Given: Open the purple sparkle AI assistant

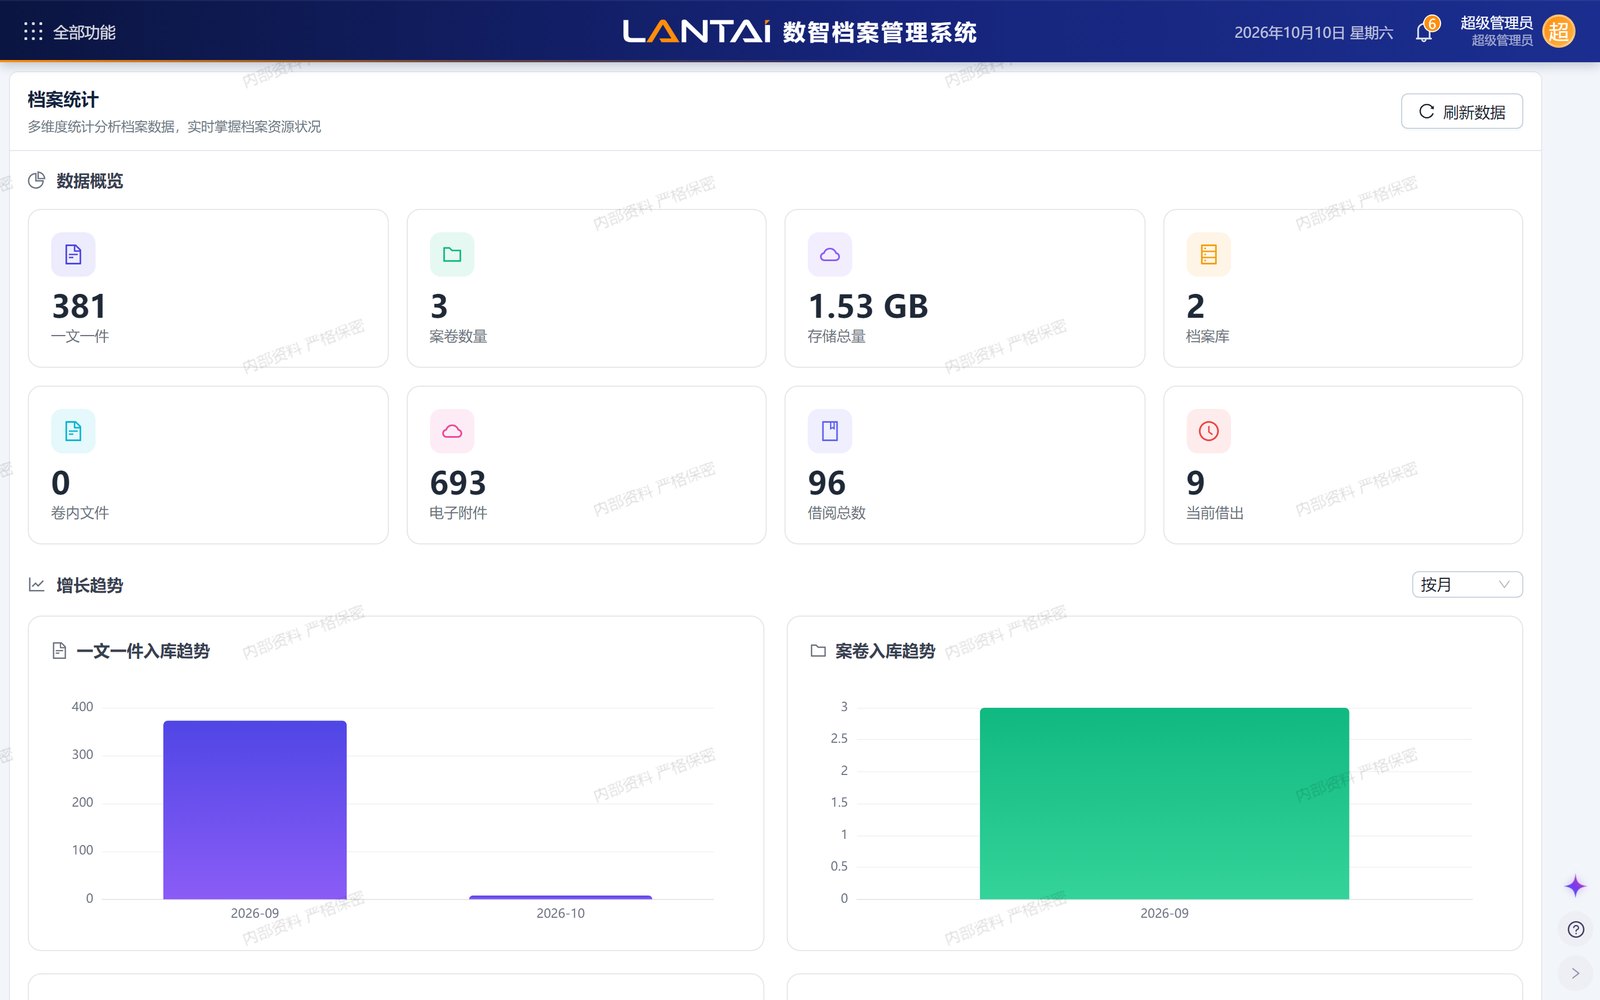Looking at the screenshot, I should click(1575, 886).
